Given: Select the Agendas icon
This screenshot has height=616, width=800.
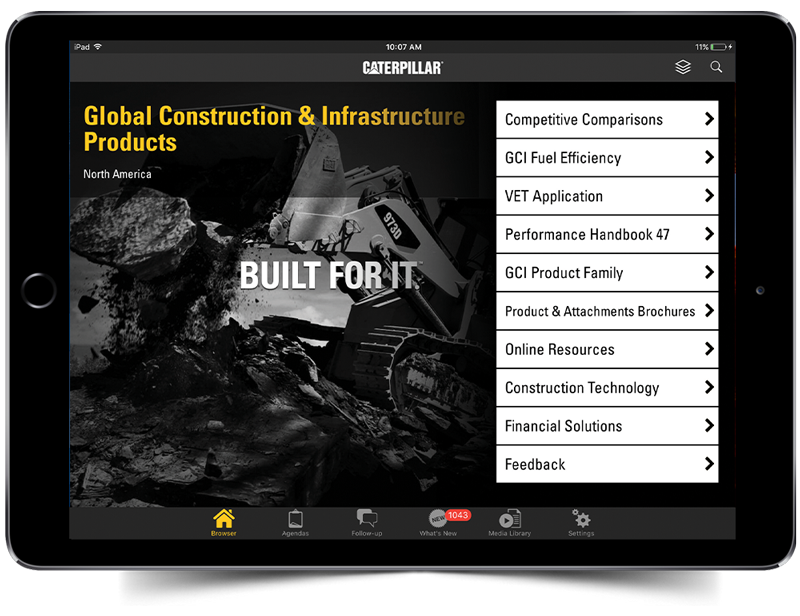Looking at the screenshot, I should [x=295, y=520].
